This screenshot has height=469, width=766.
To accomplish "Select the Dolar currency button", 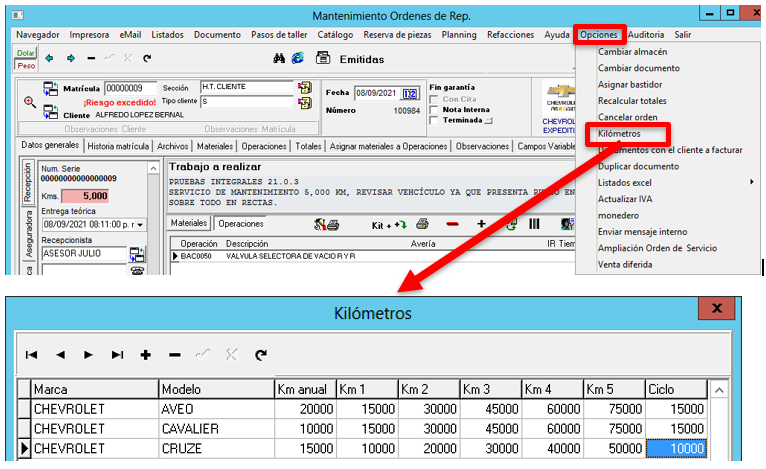I will [26, 52].
